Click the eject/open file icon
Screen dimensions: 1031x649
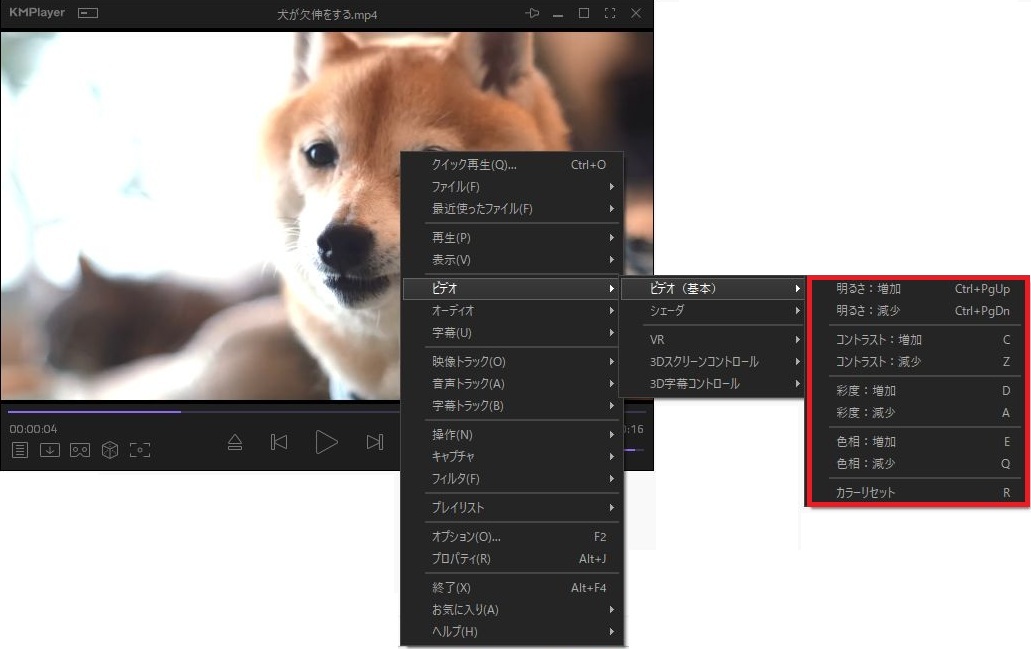point(235,442)
